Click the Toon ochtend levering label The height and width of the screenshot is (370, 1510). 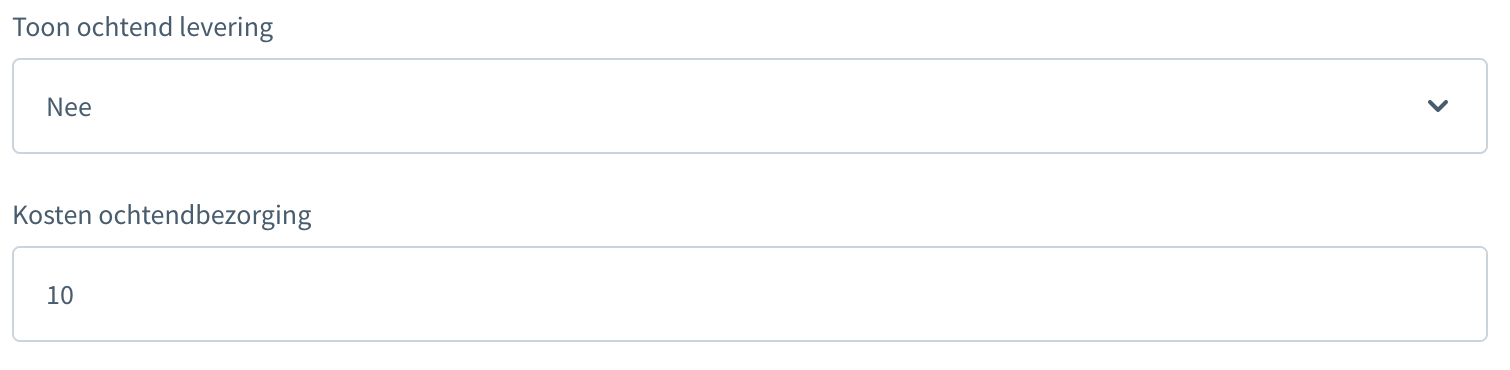coord(143,27)
